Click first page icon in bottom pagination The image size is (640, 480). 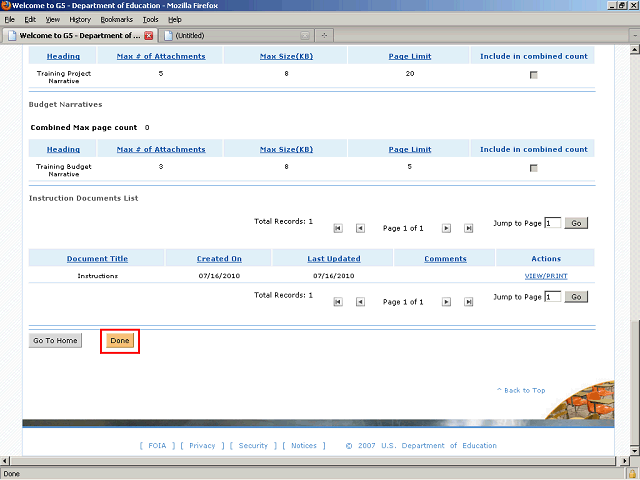click(338, 302)
